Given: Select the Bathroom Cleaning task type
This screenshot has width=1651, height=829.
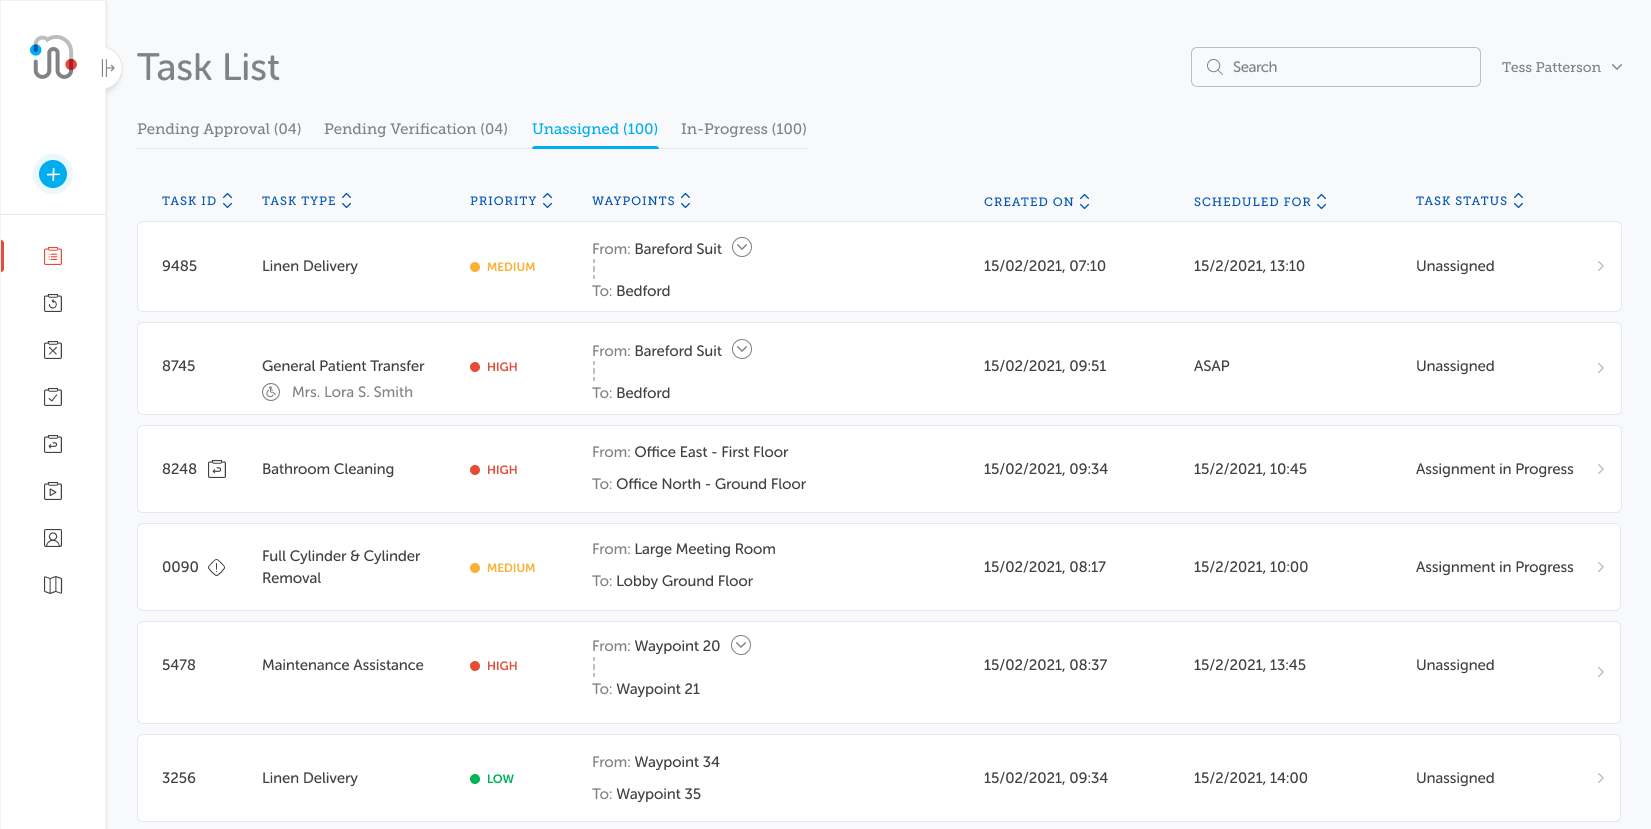Looking at the screenshot, I should [328, 469].
